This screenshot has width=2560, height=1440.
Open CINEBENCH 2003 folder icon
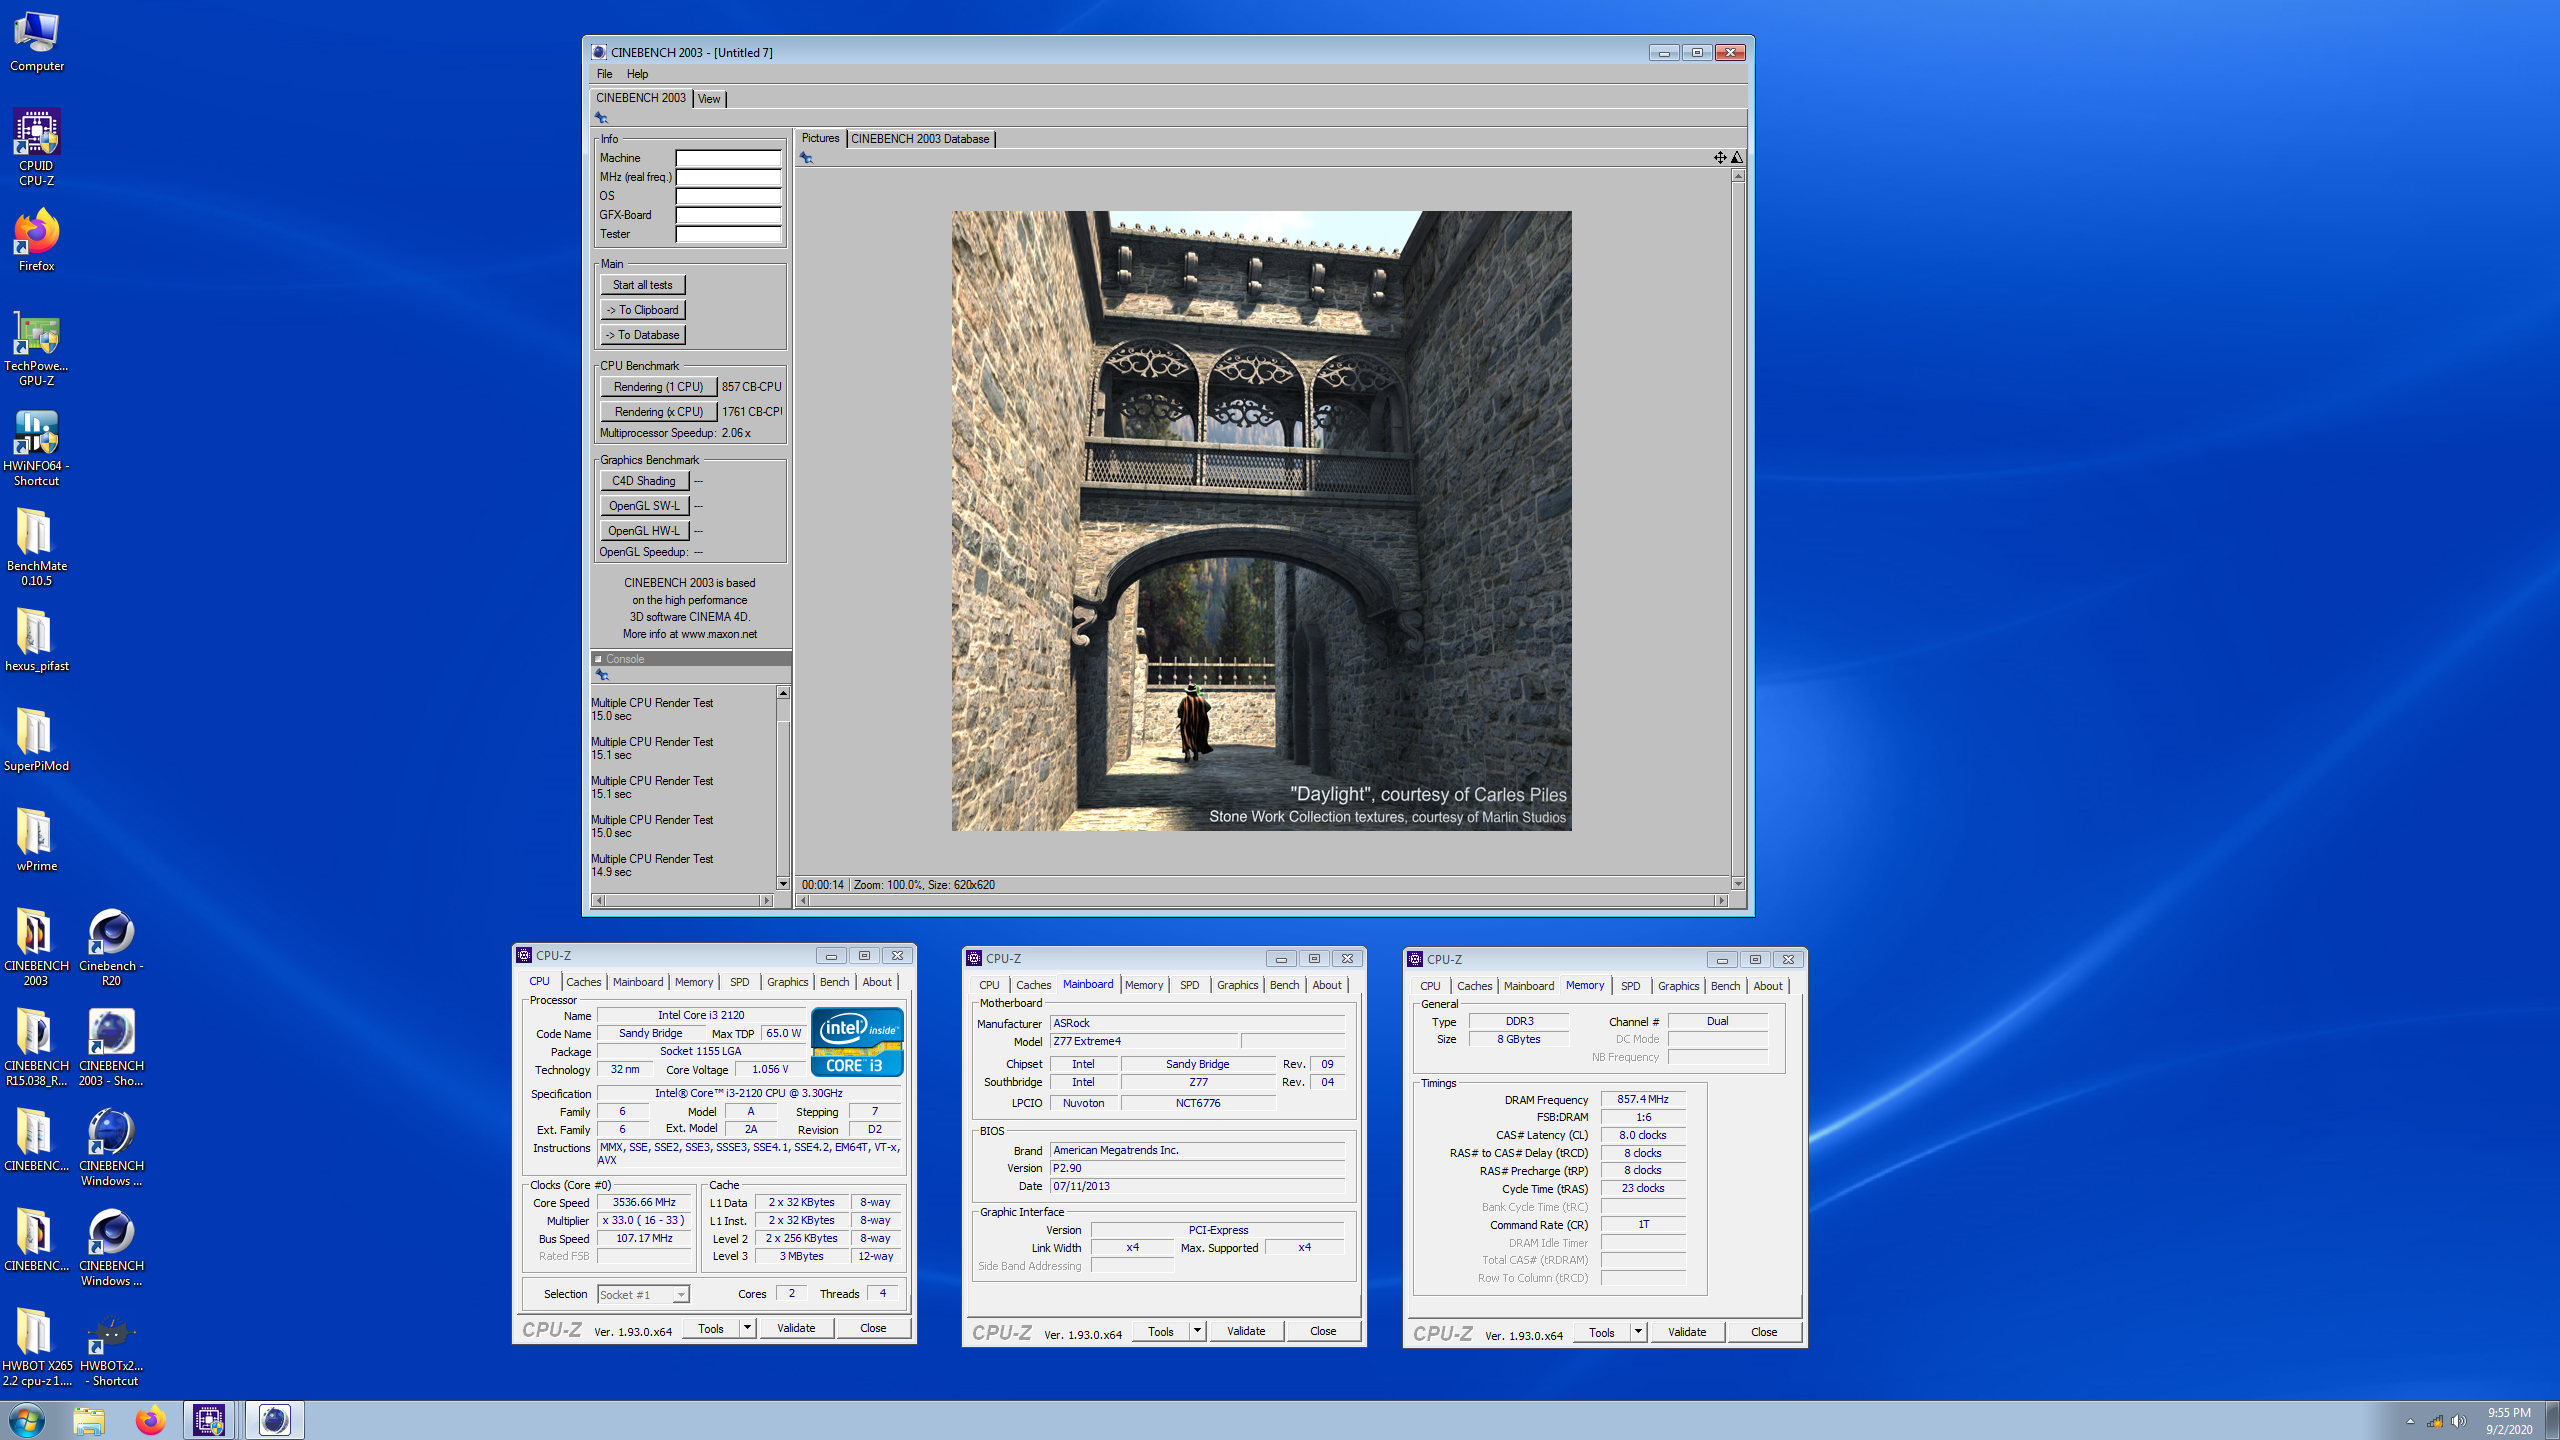pos(37,947)
